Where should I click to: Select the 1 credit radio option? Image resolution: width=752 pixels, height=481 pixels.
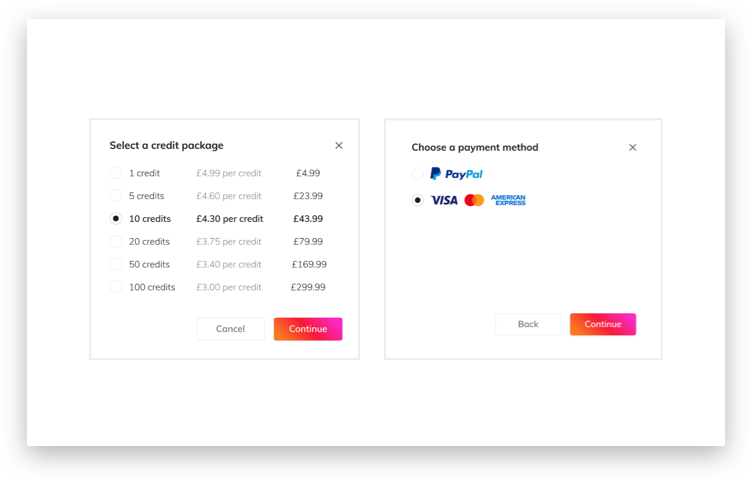tap(116, 173)
